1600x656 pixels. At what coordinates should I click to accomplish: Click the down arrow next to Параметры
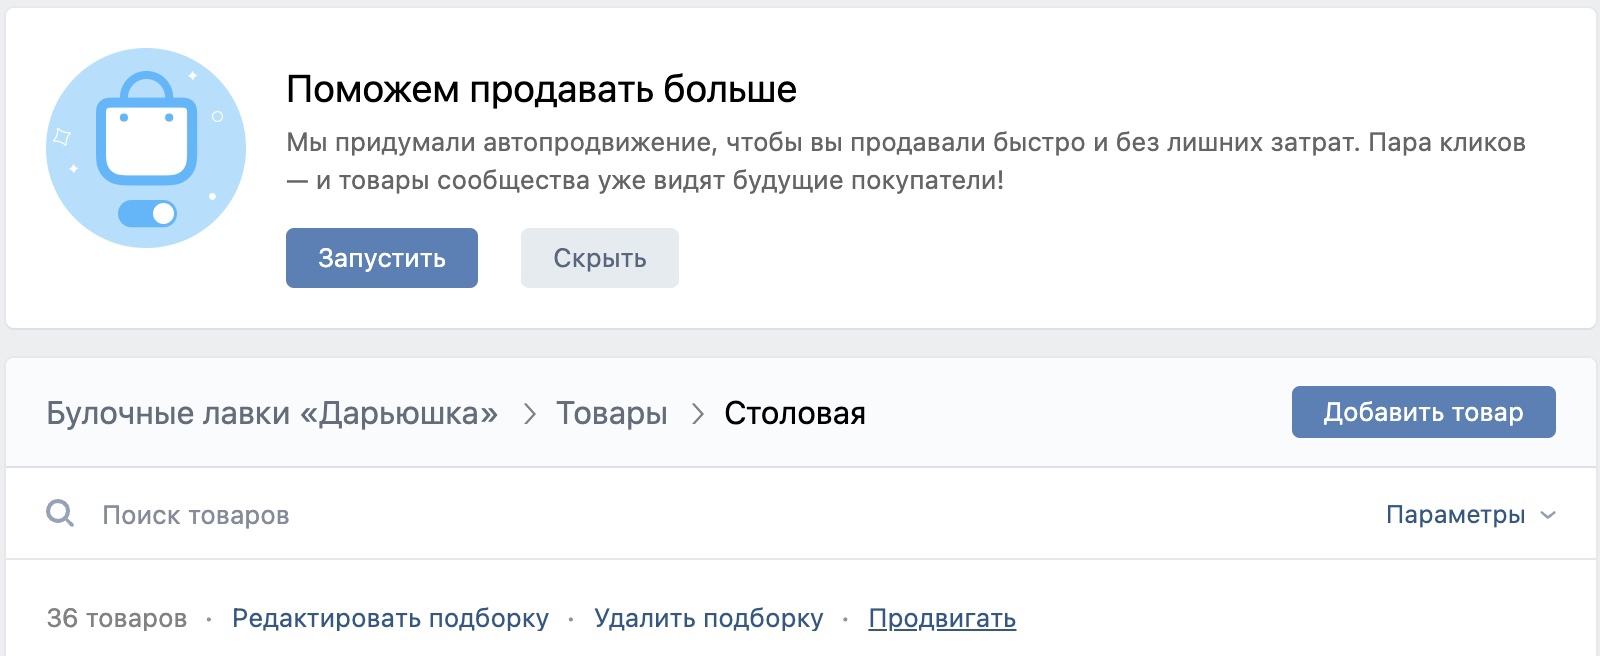1548,515
